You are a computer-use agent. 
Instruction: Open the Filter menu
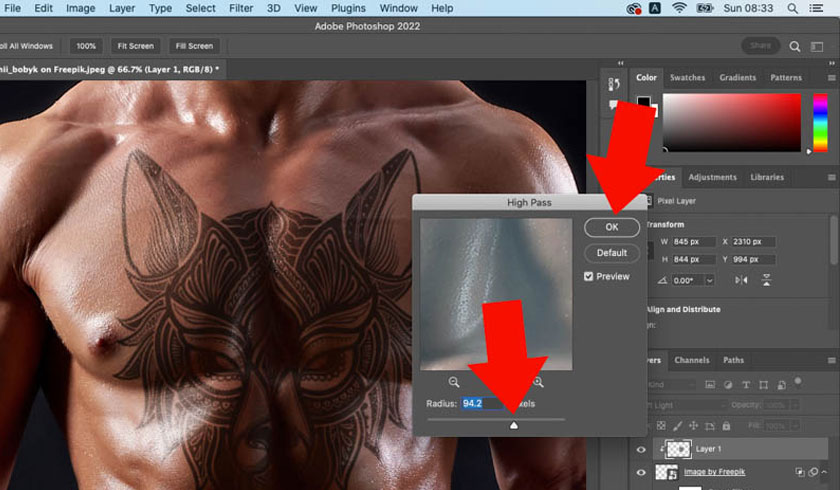coord(241,8)
